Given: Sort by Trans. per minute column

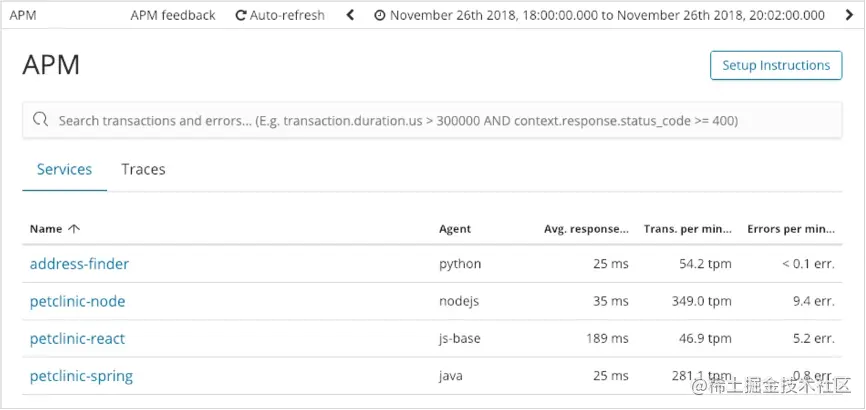Looking at the screenshot, I should click(689, 229).
